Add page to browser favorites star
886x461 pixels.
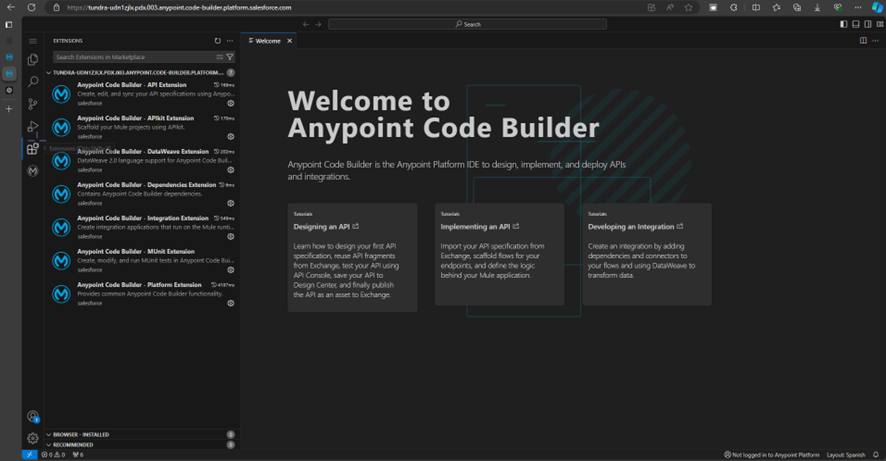(x=688, y=7)
